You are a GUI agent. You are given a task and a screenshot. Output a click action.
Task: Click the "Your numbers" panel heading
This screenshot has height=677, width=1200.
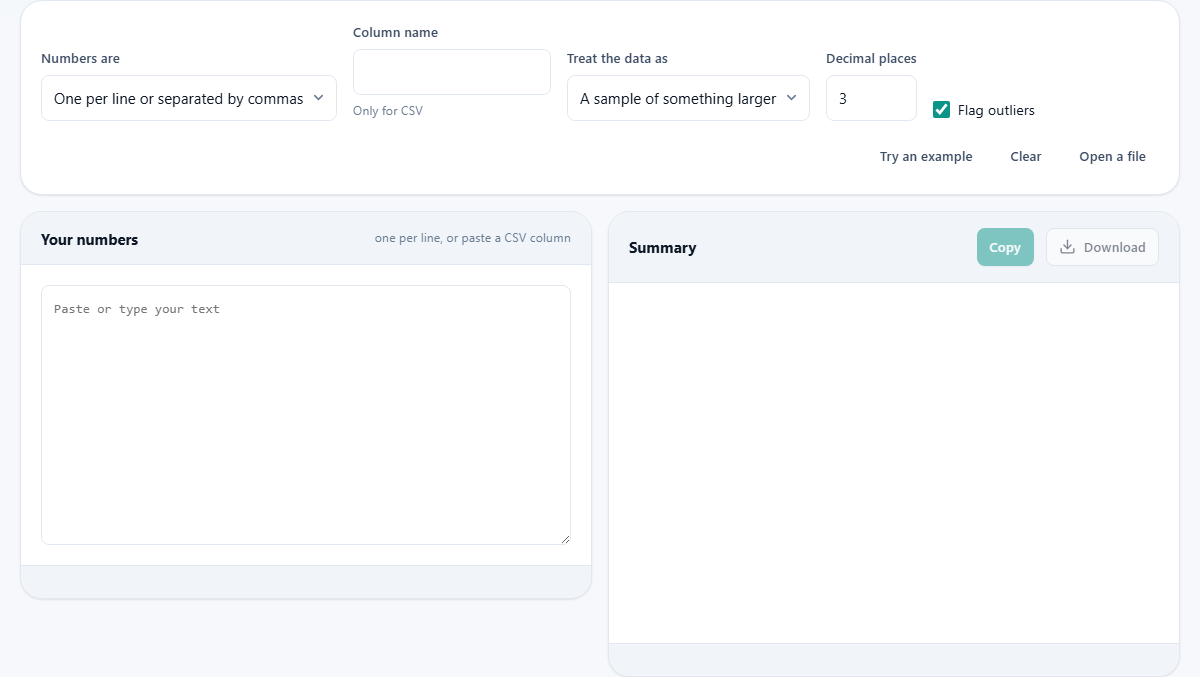coord(90,240)
